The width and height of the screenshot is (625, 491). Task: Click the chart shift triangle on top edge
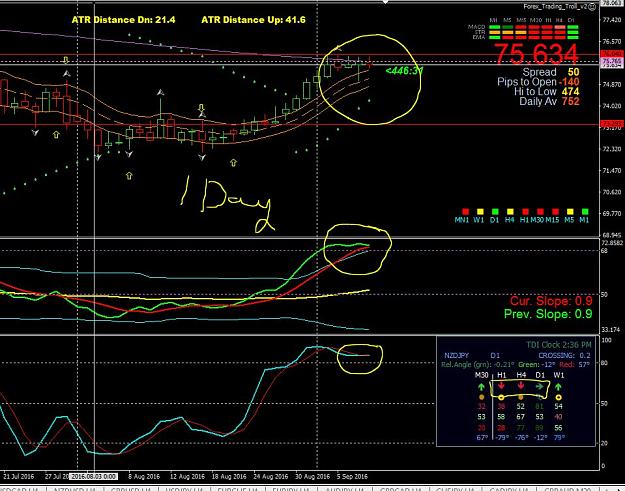tap(385, 2)
